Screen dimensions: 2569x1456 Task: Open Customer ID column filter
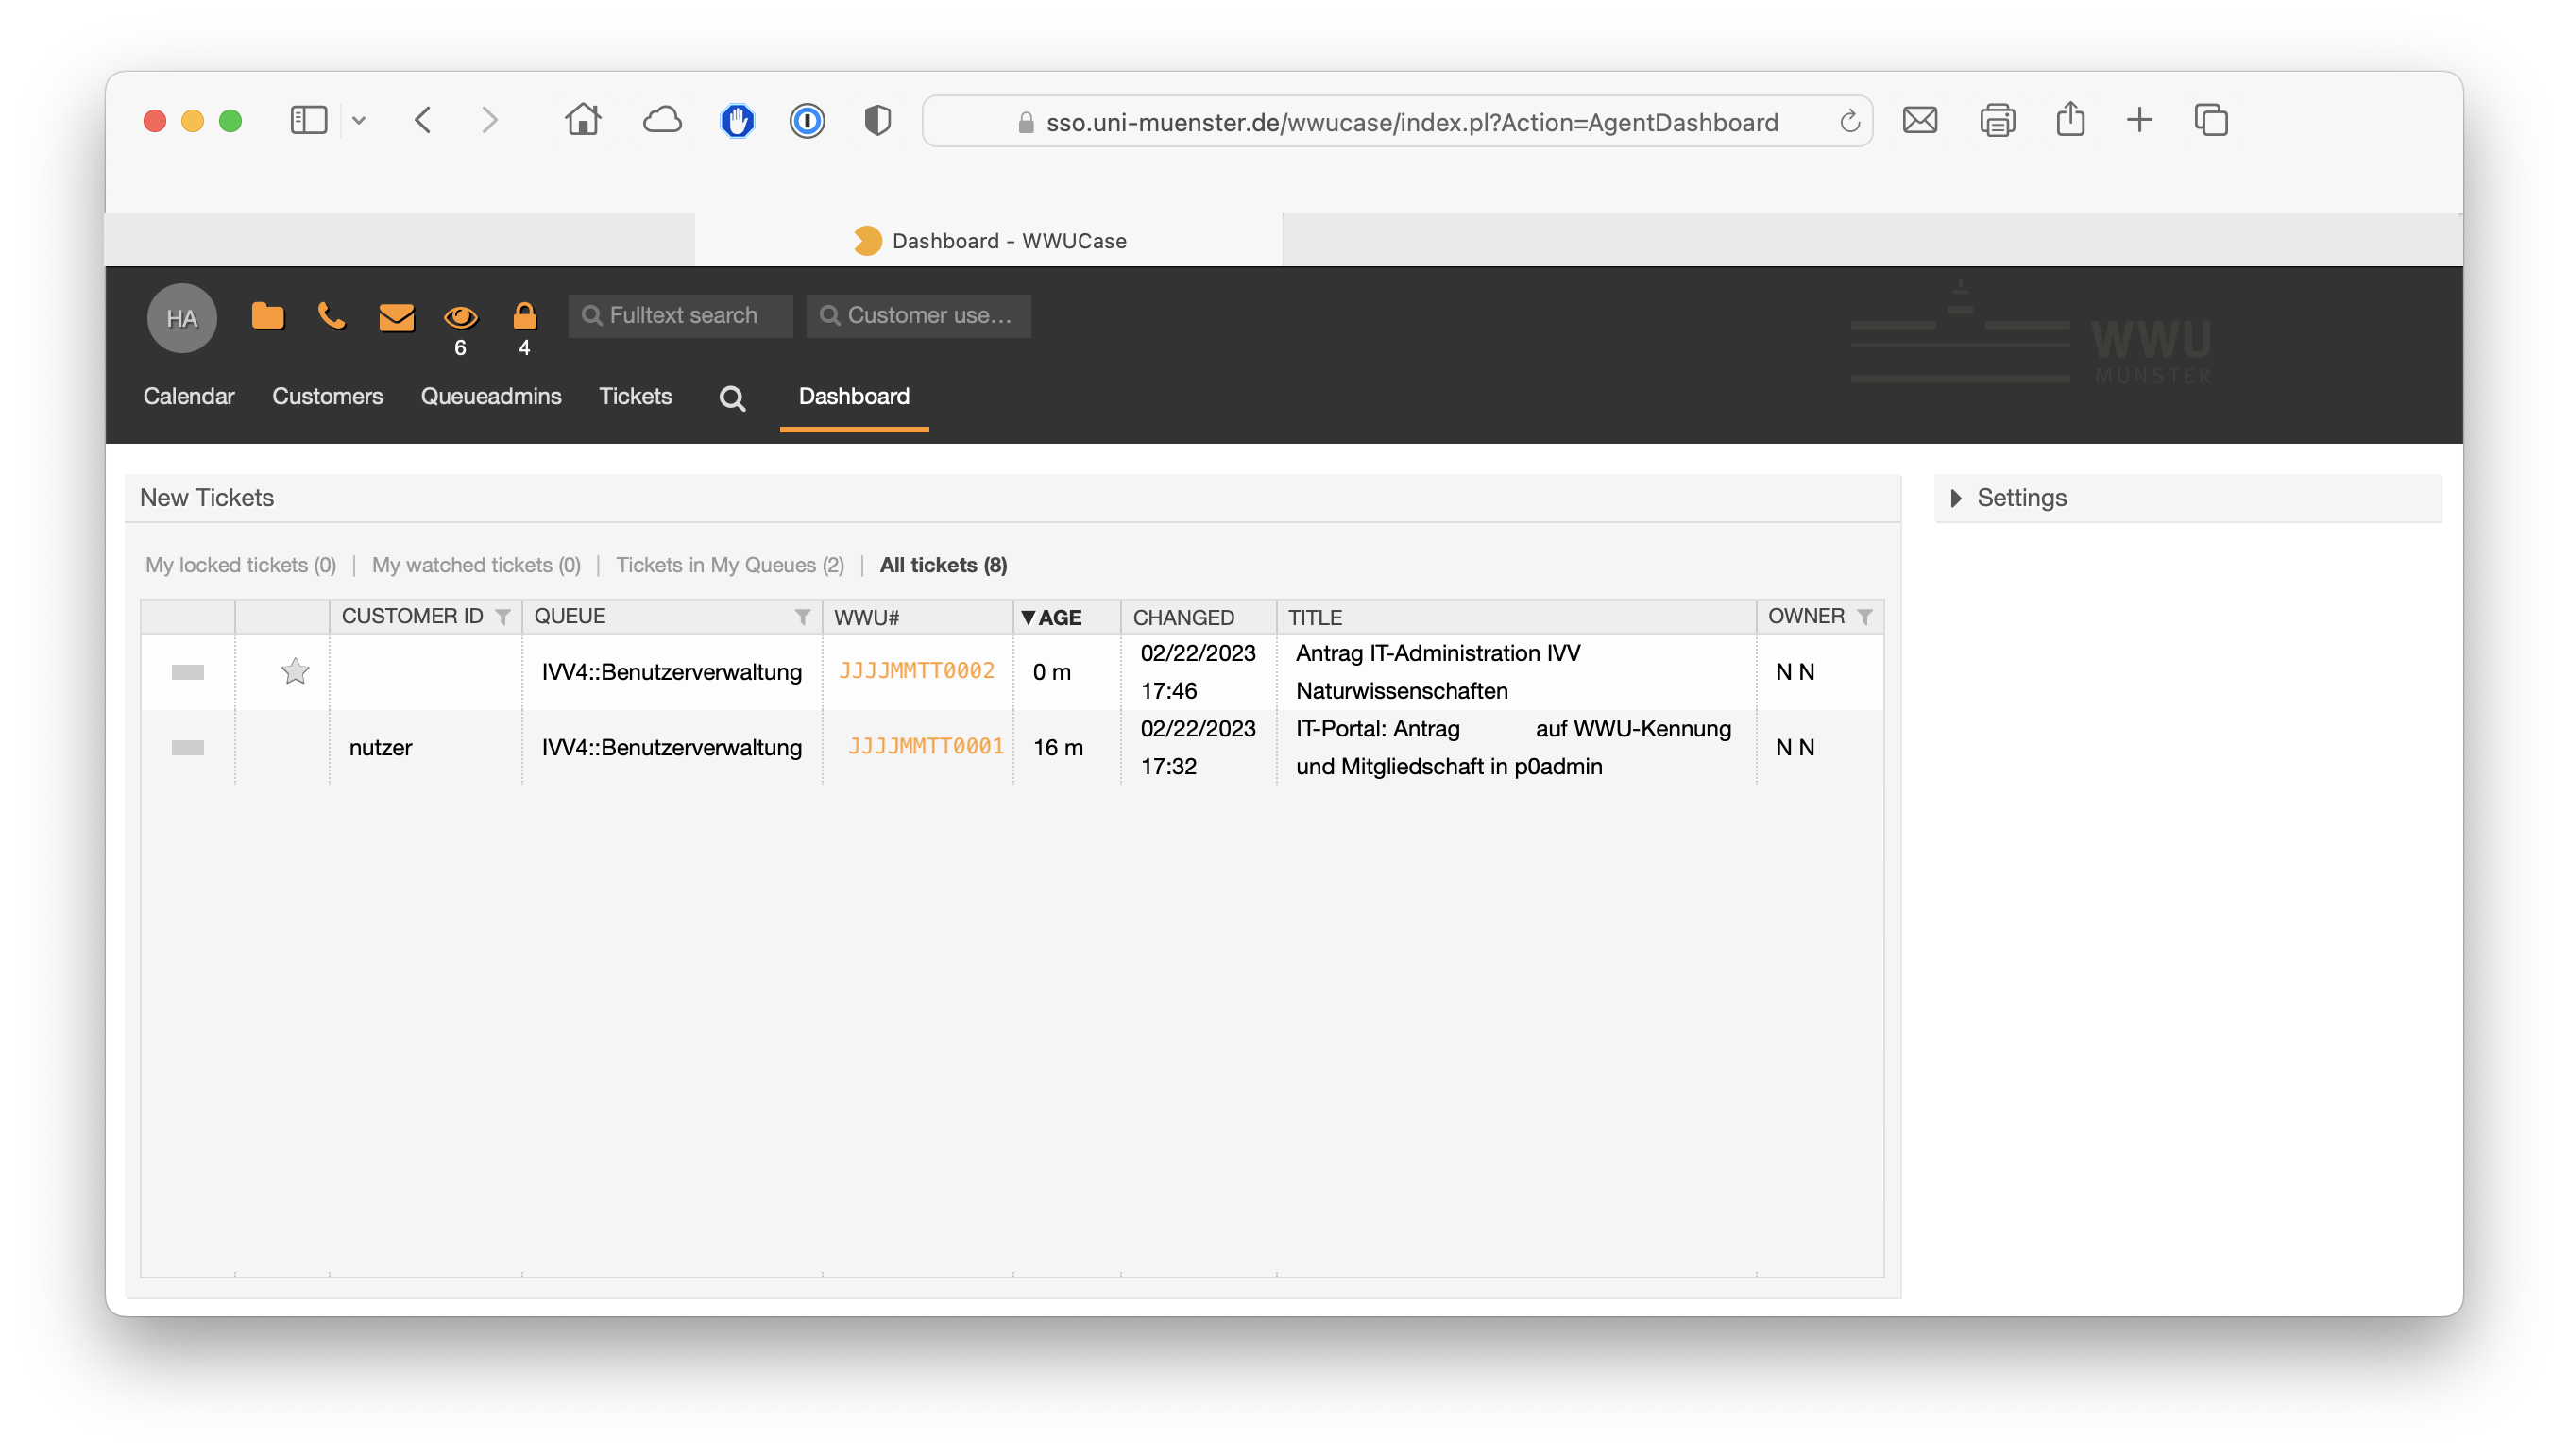[503, 617]
